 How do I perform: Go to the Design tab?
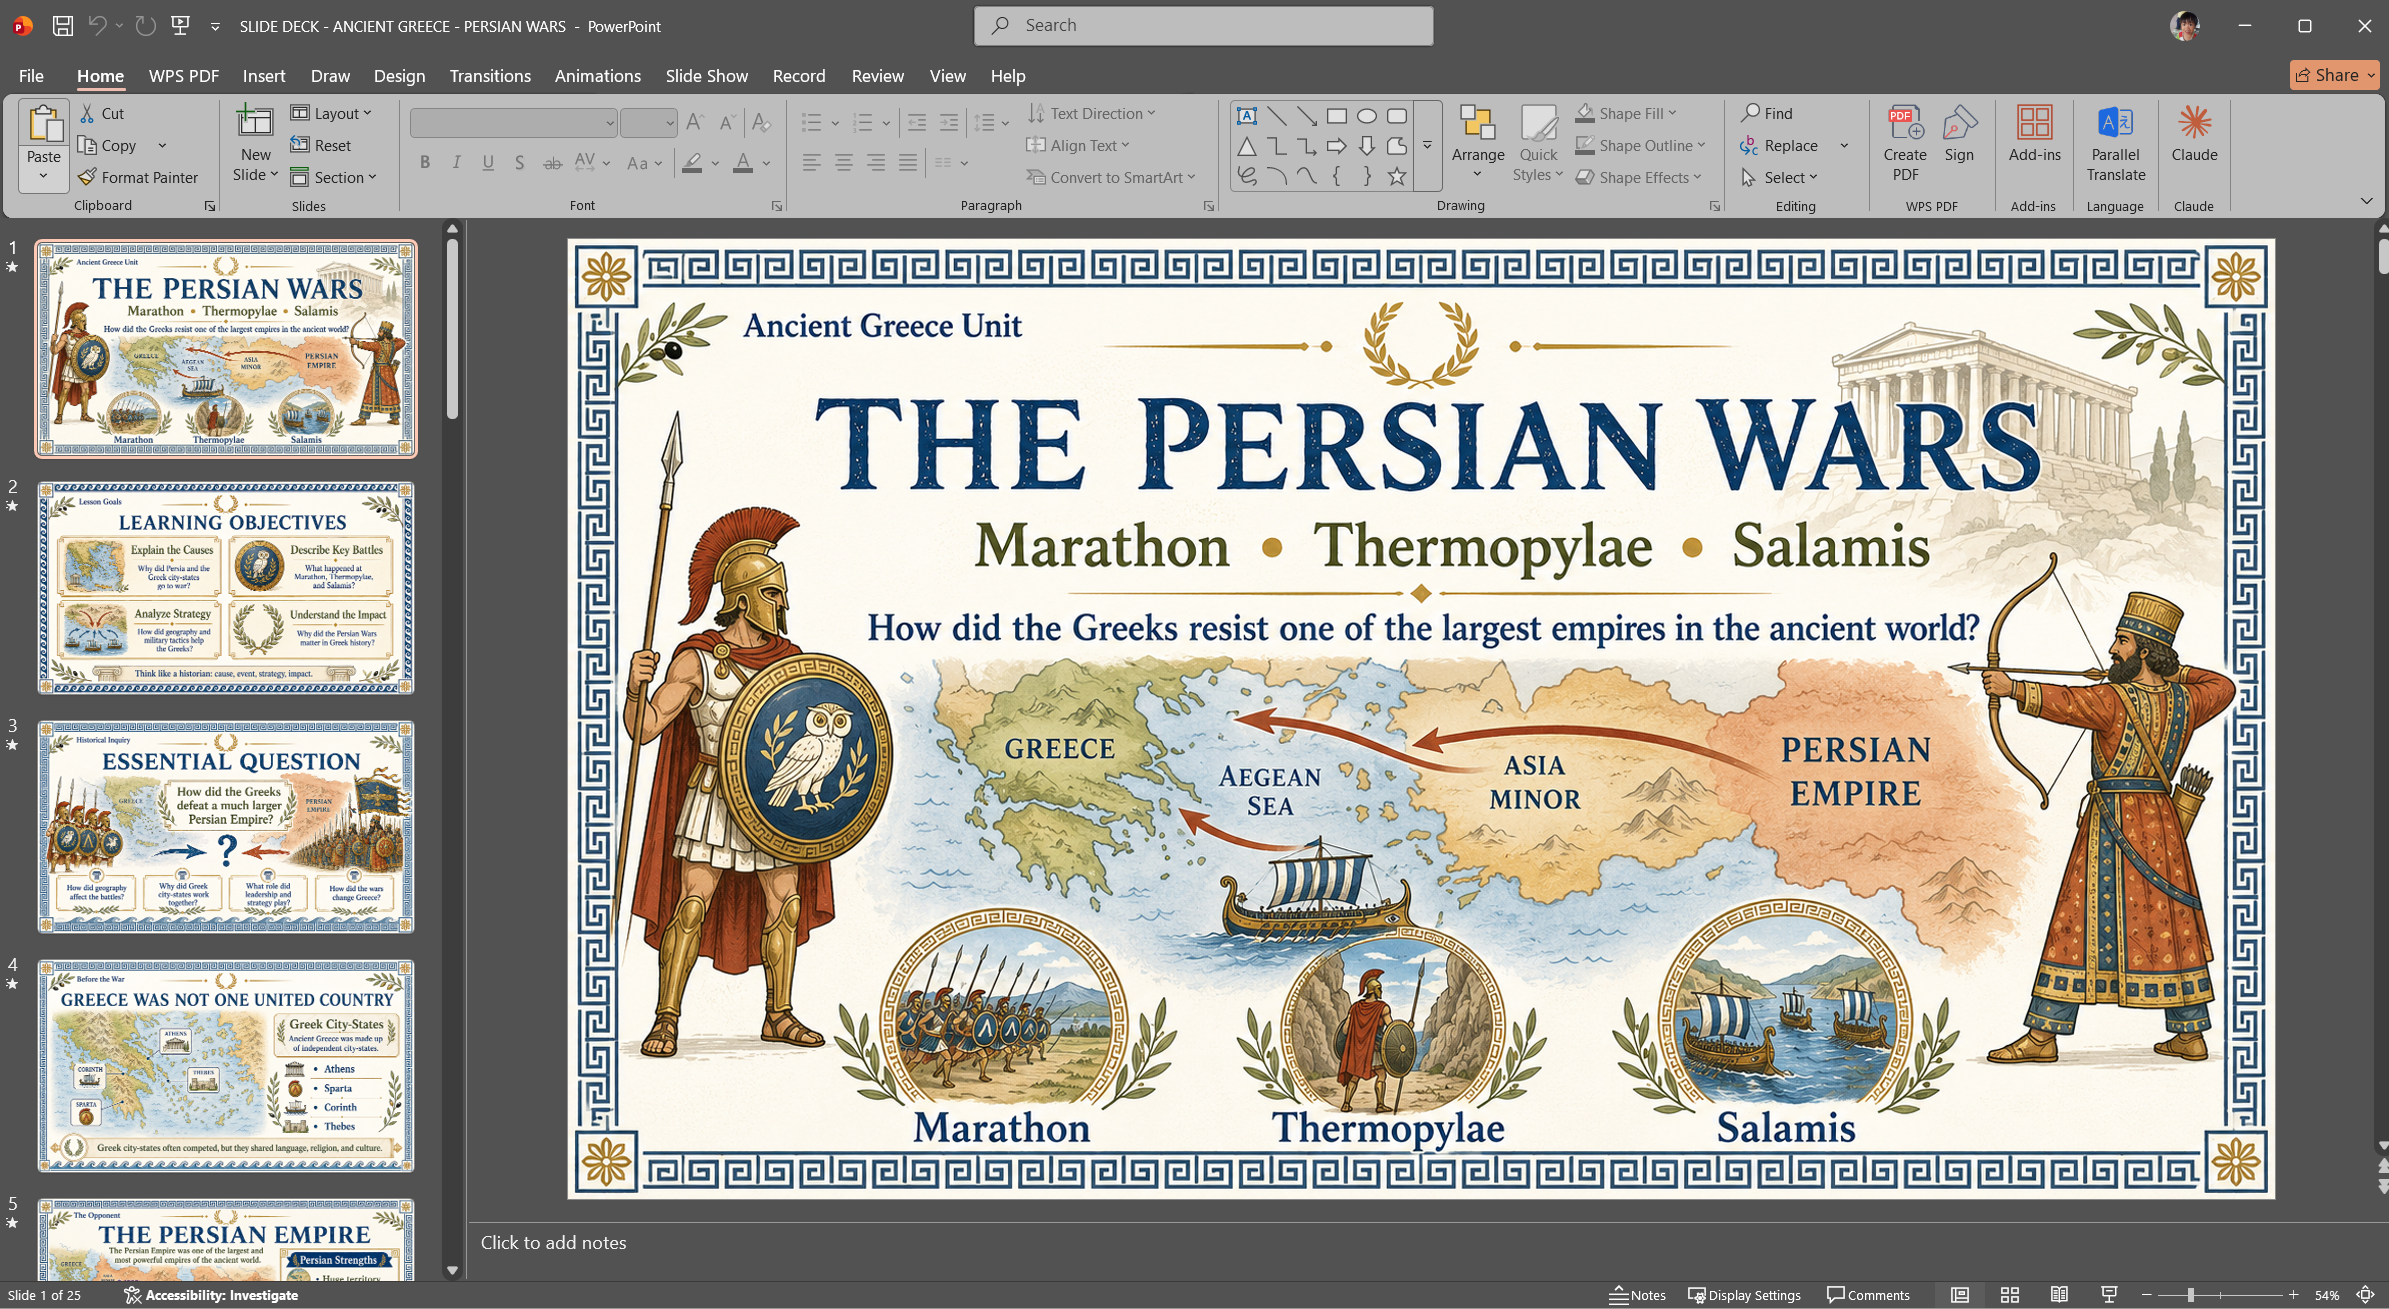pyautogui.click(x=399, y=76)
